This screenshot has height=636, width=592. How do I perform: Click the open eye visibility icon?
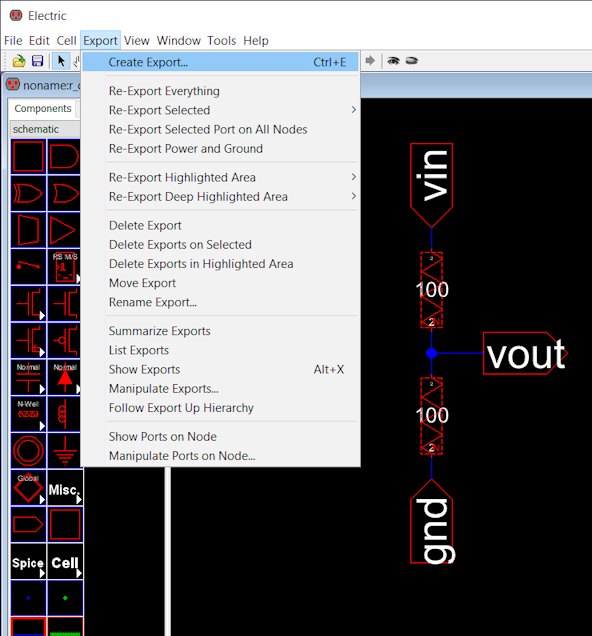tap(393, 61)
